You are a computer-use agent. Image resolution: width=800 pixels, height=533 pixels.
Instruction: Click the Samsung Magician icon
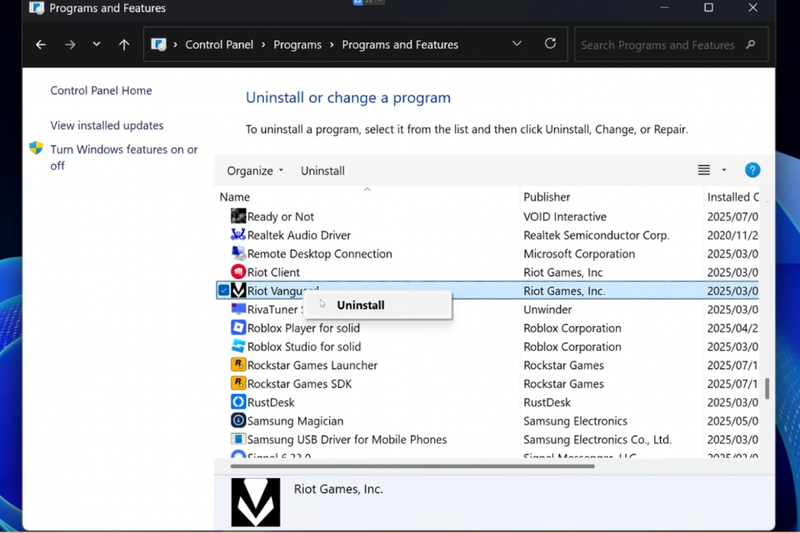(x=238, y=421)
